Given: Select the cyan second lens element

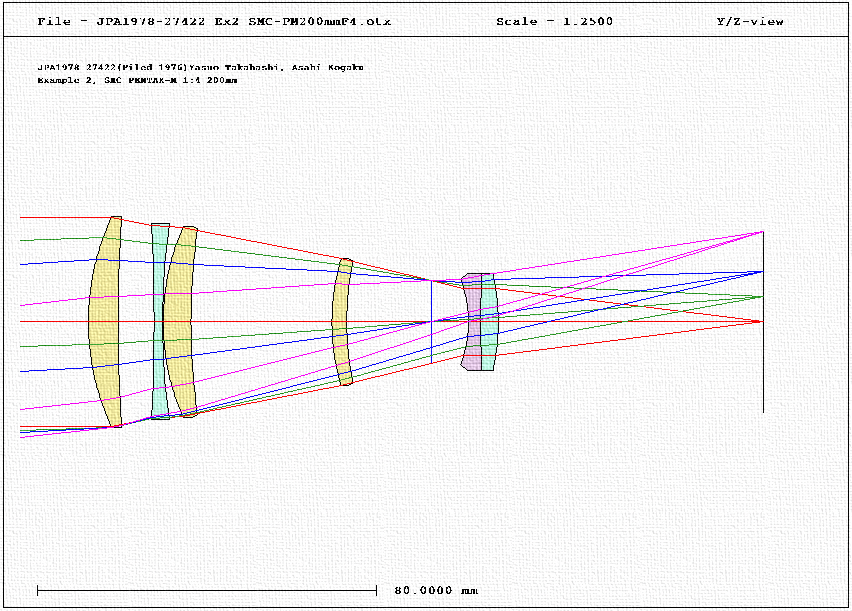Looking at the screenshot, I should pyautogui.click(x=159, y=321).
